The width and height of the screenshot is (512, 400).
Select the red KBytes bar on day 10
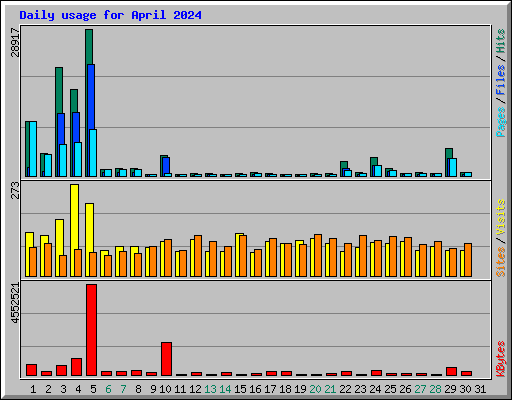coord(167,359)
